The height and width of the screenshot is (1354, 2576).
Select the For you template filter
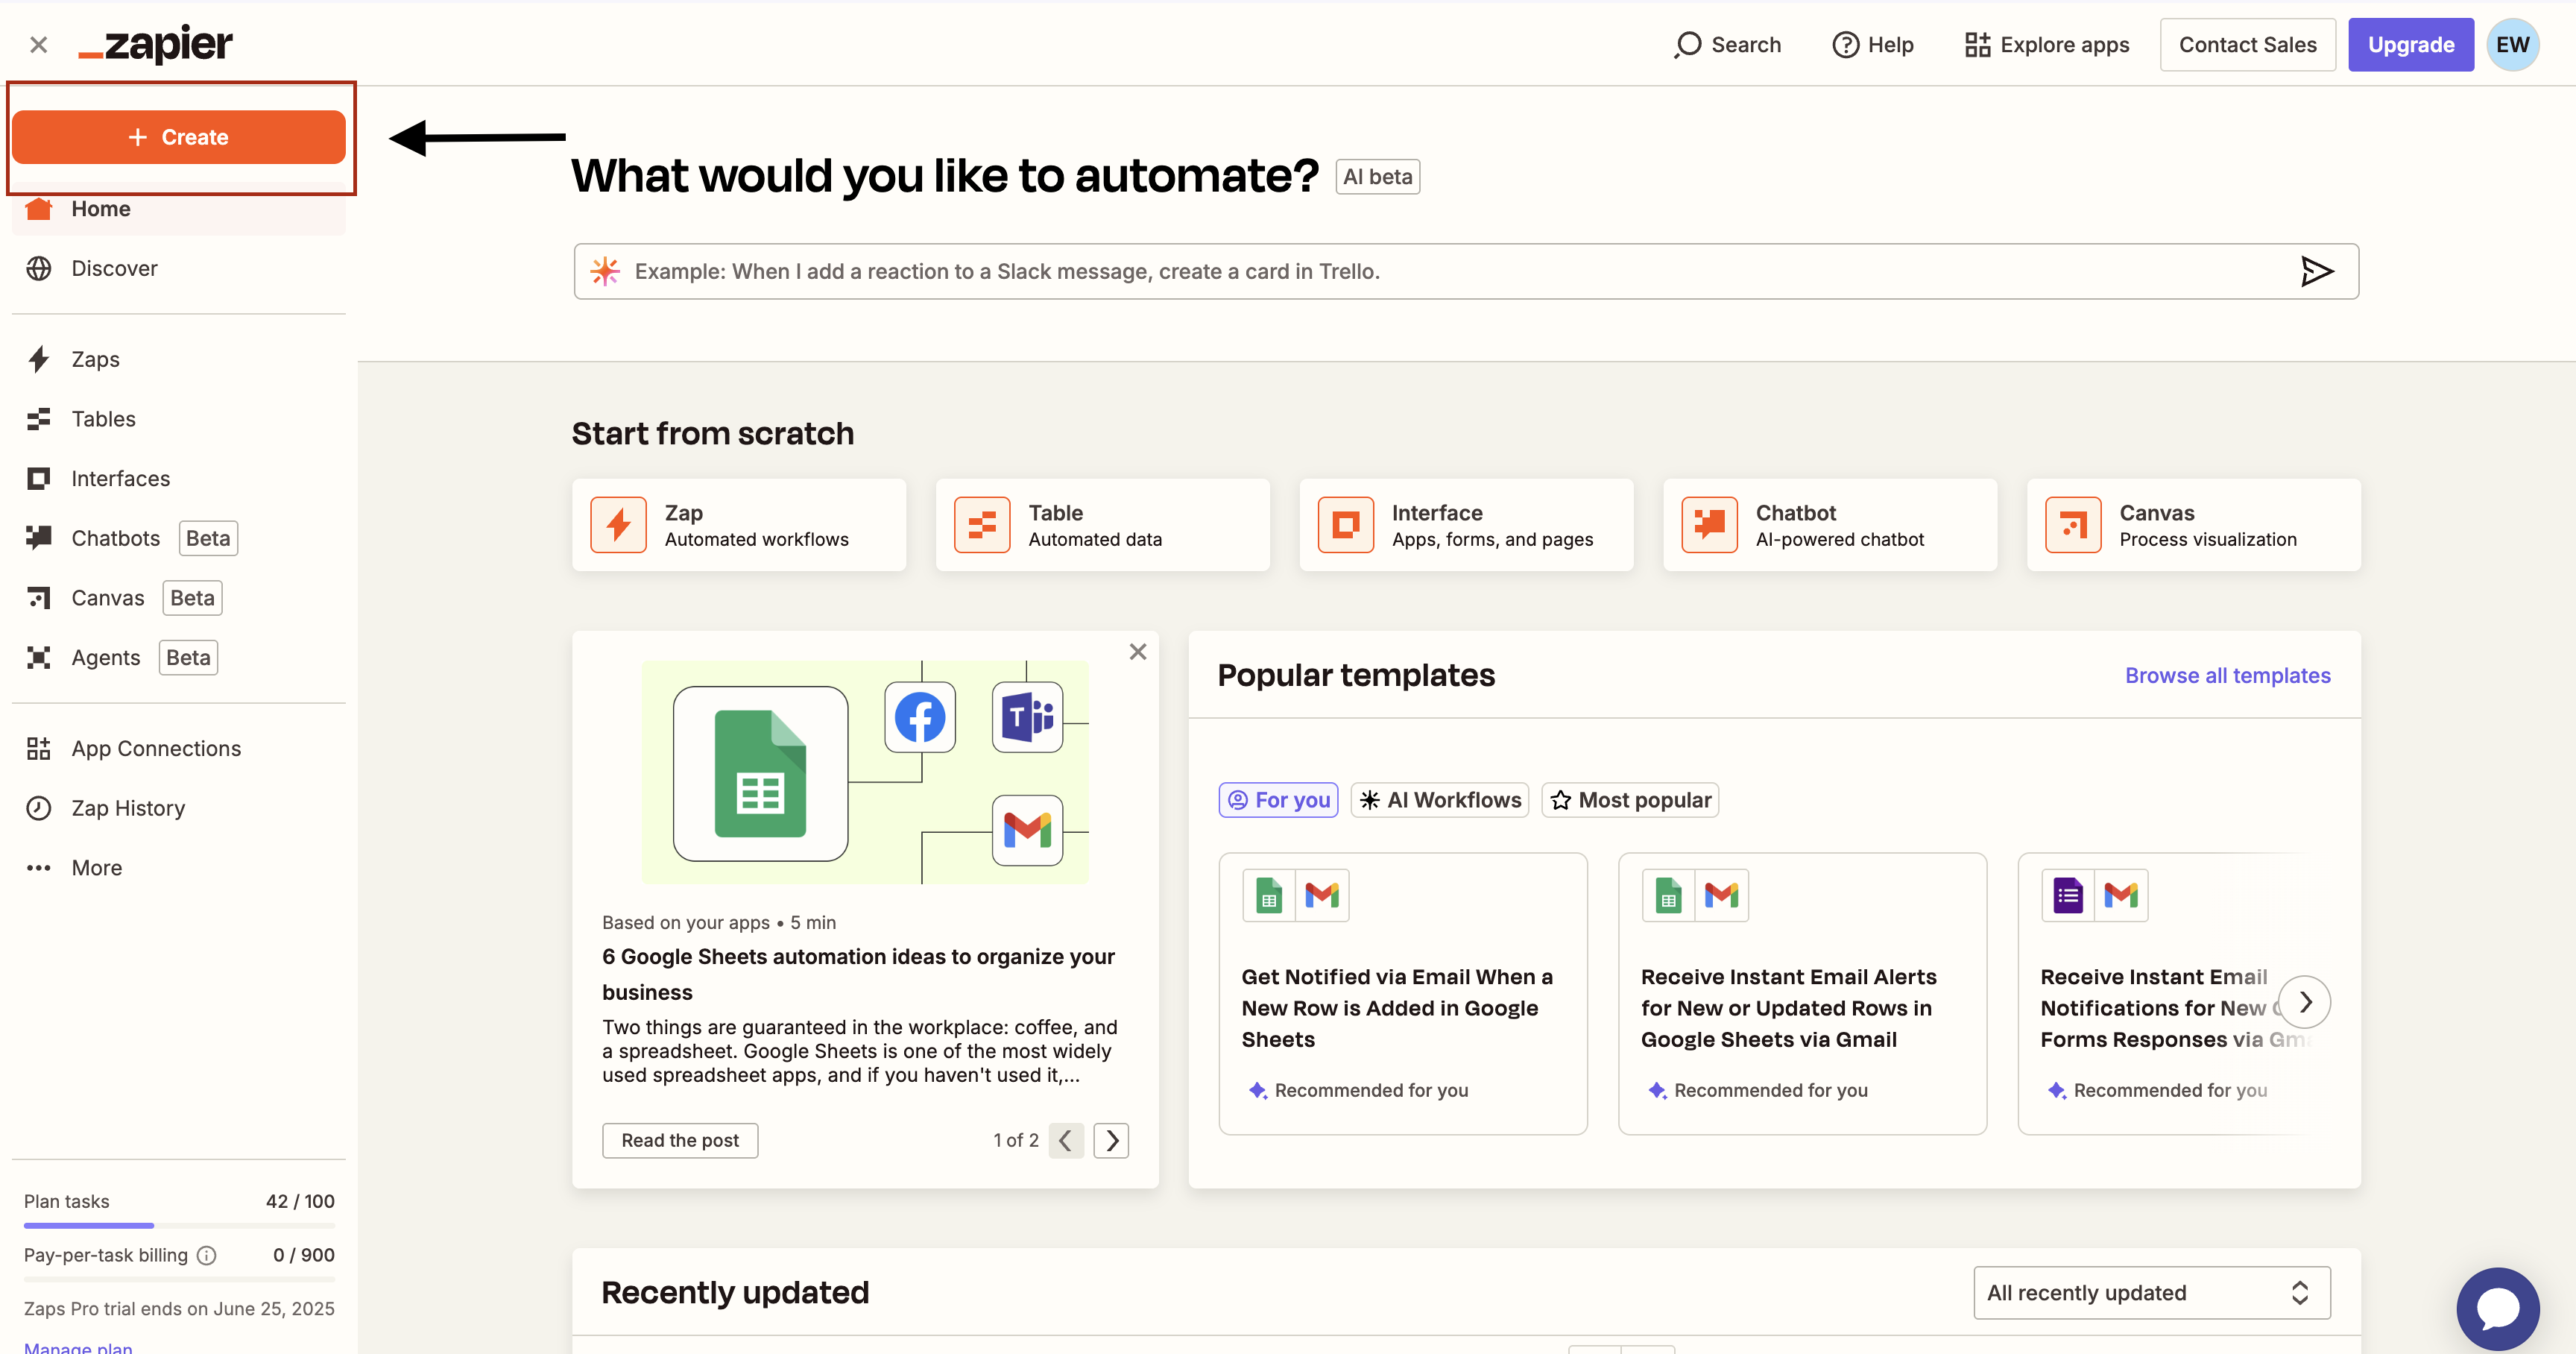[1278, 800]
